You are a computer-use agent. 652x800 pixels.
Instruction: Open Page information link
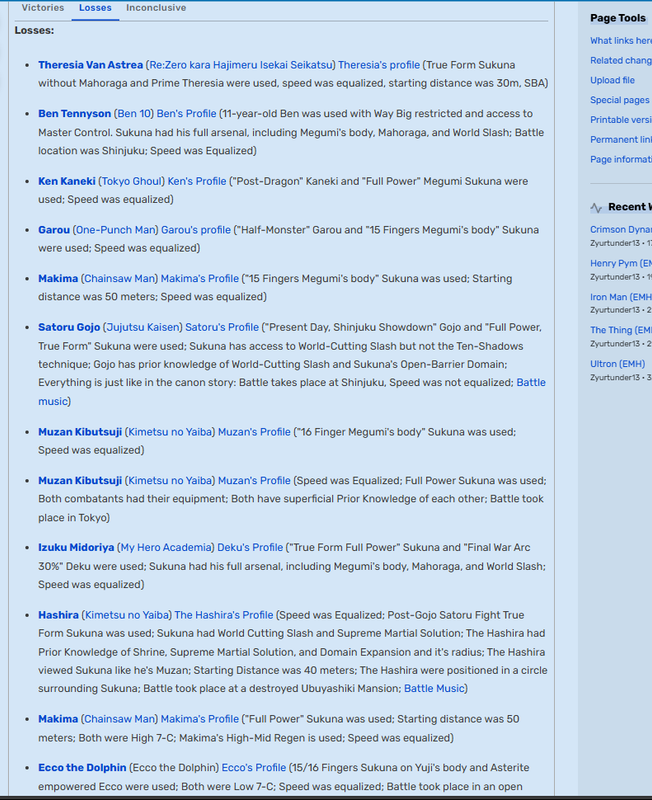pos(621,160)
